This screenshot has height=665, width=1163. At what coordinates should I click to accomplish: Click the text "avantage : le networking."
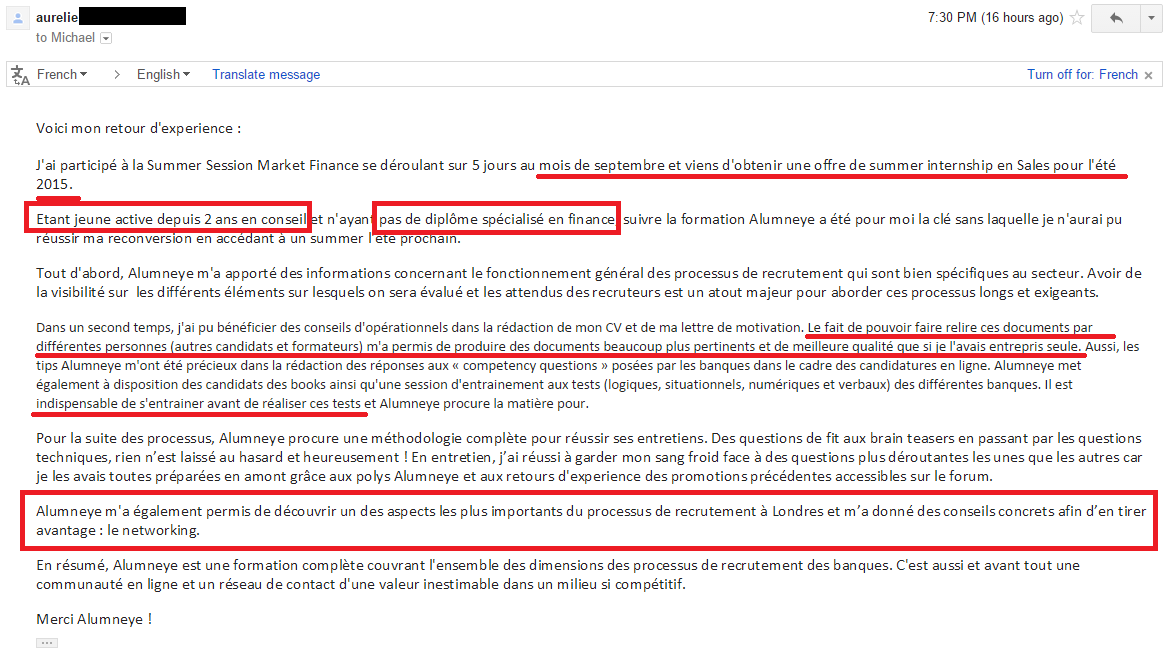[x=118, y=530]
